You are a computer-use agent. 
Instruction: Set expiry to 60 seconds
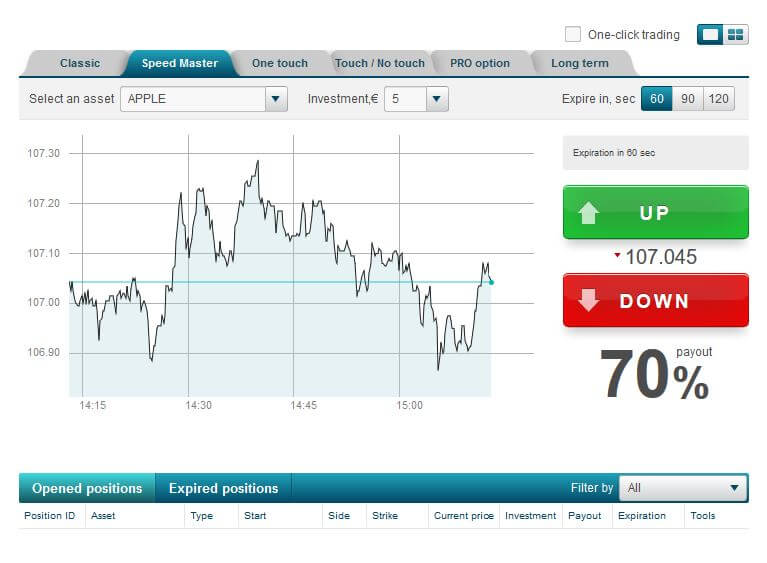(x=656, y=99)
